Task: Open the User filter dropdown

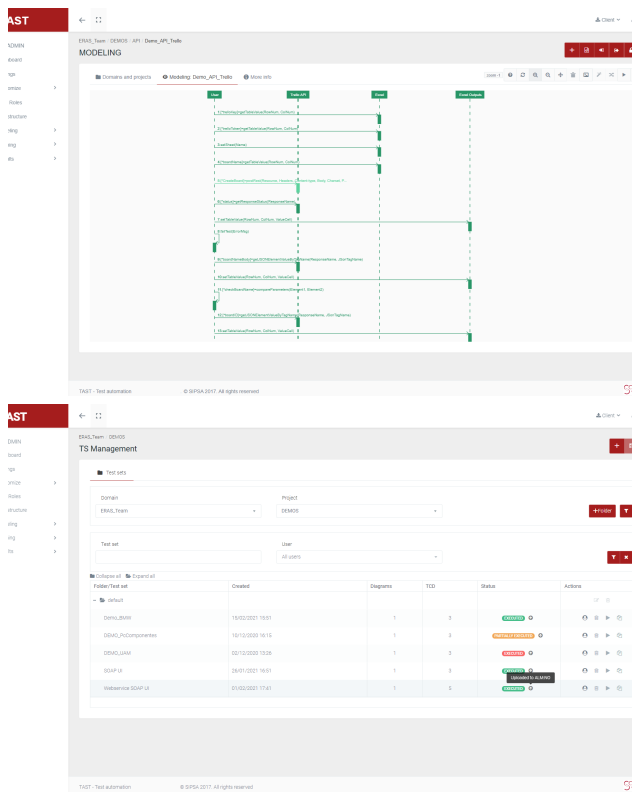Action: 360,556
